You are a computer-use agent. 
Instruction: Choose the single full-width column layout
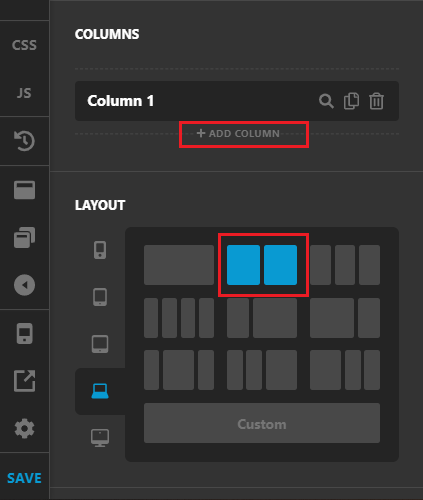point(179,265)
